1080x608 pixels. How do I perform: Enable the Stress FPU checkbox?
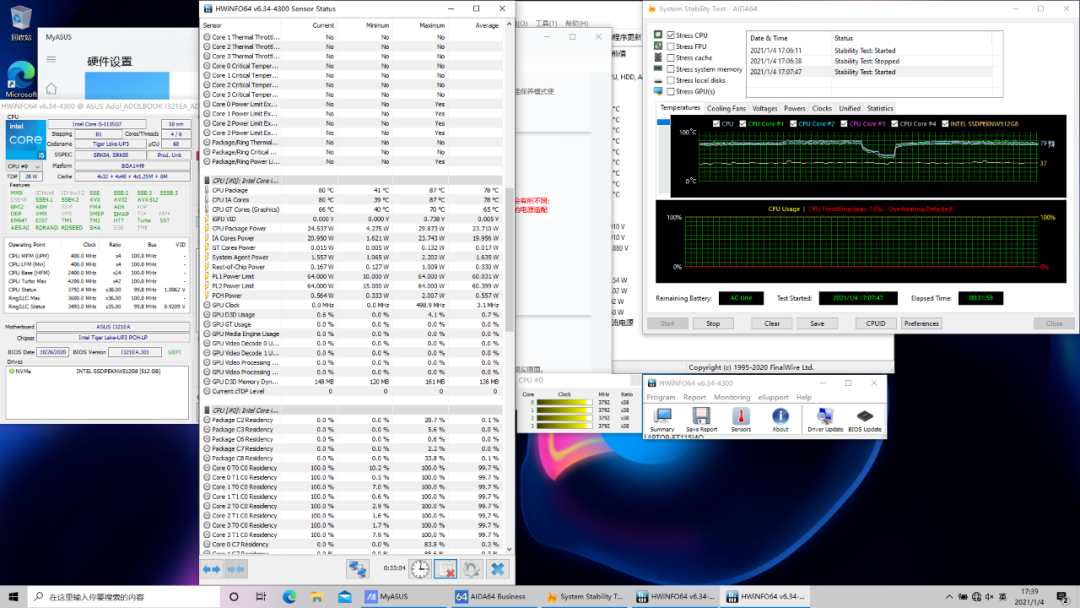pos(671,46)
